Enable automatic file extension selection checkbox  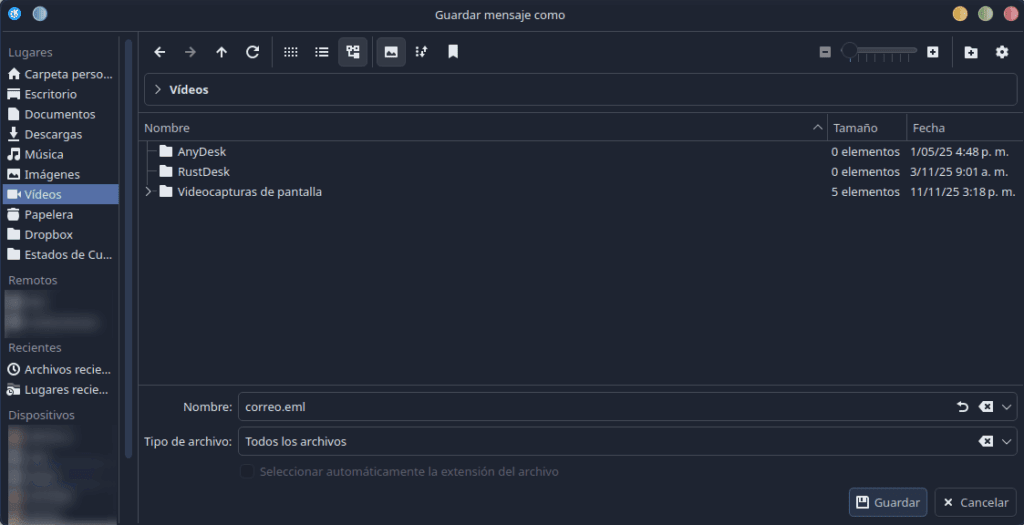point(247,471)
